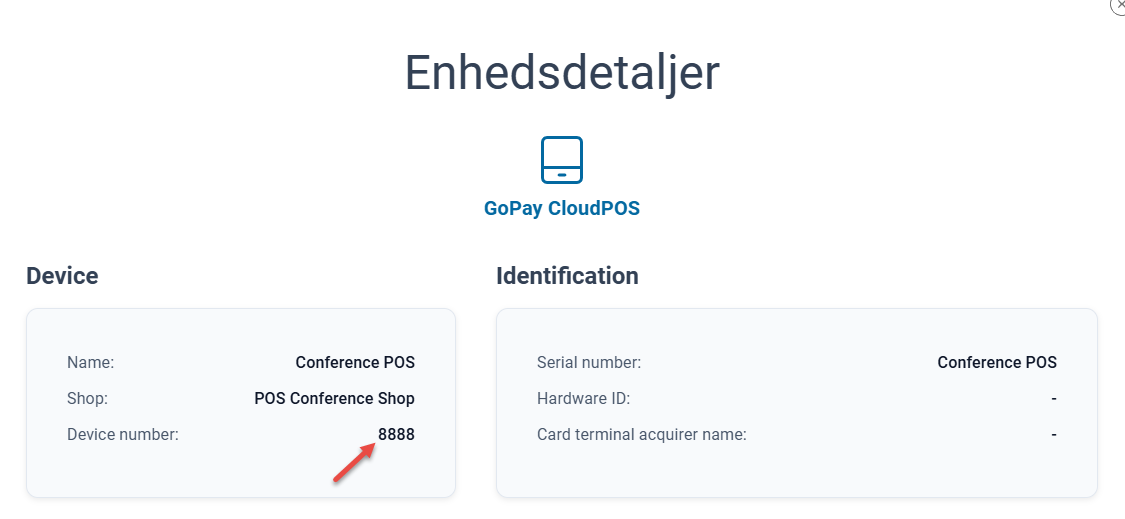The height and width of the screenshot is (519, 1125).
Task: Click the POS Conference Shop value
Action: [334, 398]
